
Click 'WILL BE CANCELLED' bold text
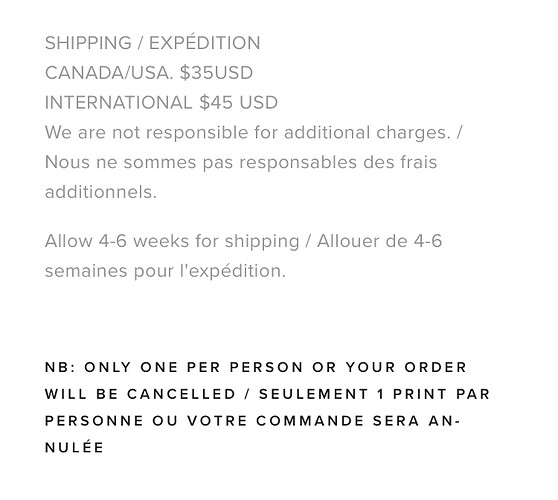[140, 394]
